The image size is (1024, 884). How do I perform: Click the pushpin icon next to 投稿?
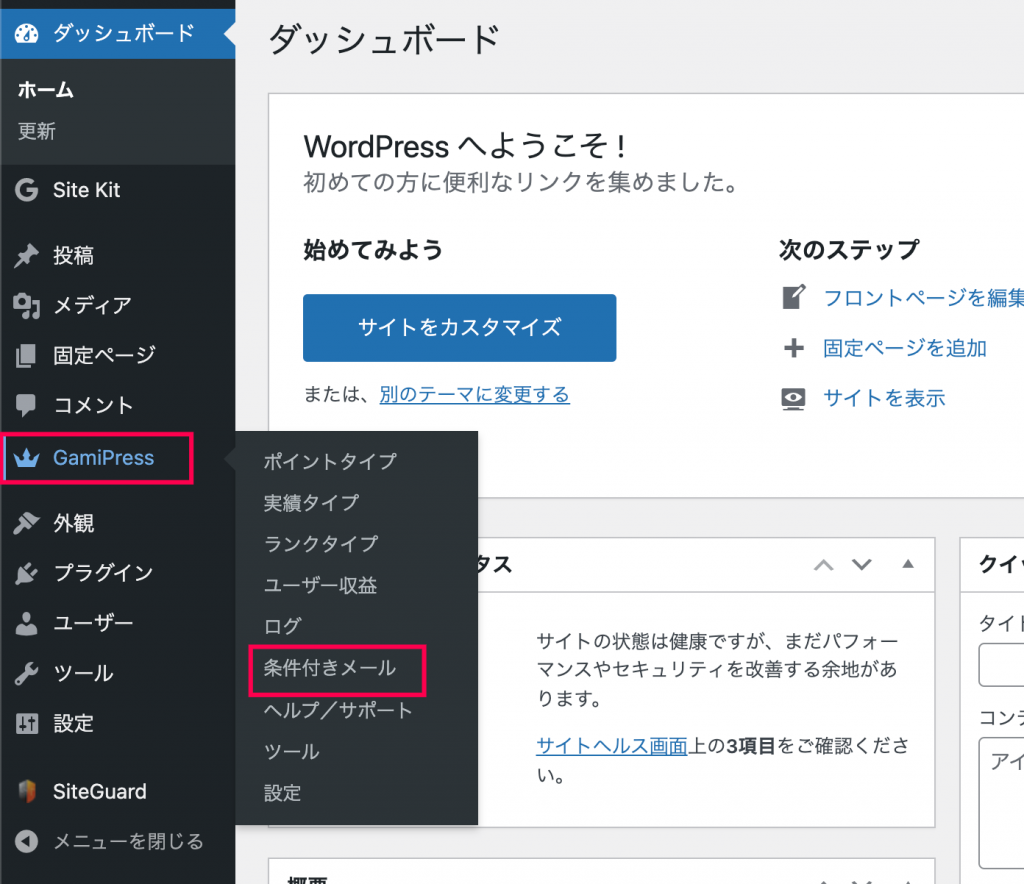click(x=27, y=255)
